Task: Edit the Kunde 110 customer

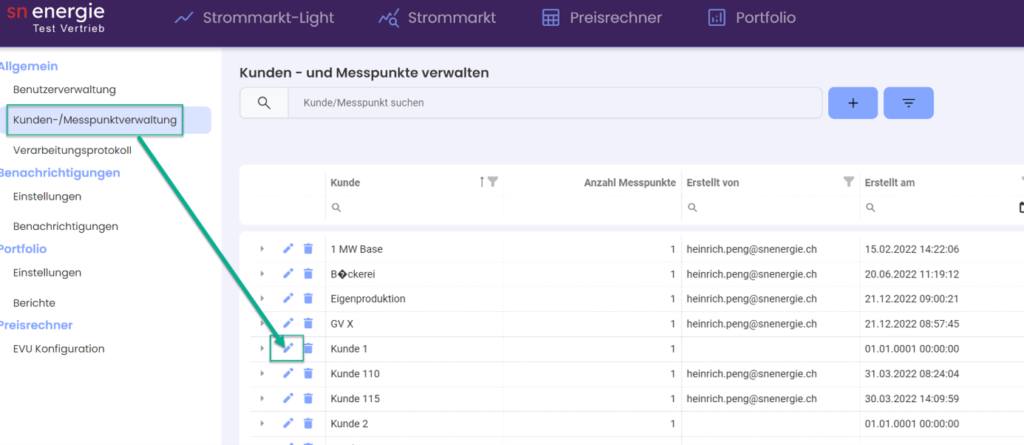Action: coord(288,373)
